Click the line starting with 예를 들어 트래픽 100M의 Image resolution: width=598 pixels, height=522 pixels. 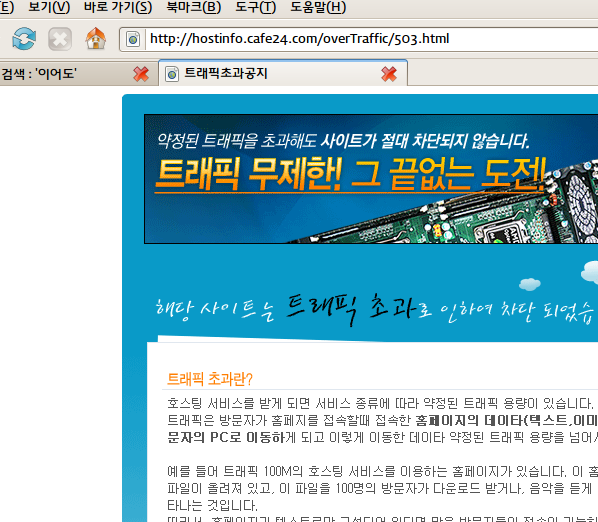(x=383, y=472)
